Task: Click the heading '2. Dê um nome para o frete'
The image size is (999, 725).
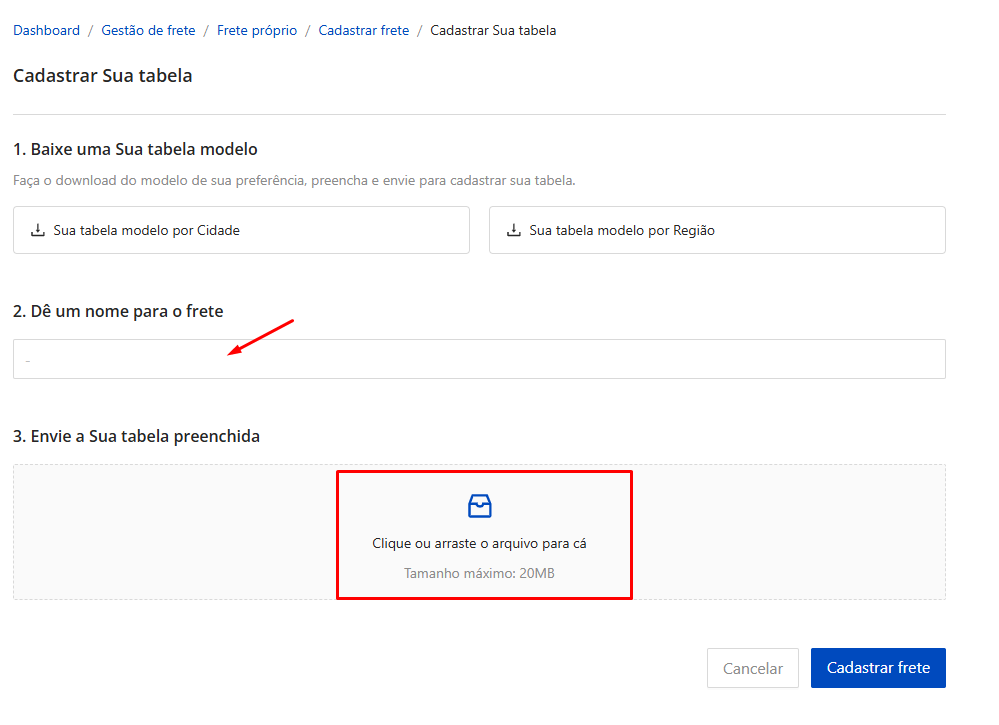Action: tap(118, 311)
